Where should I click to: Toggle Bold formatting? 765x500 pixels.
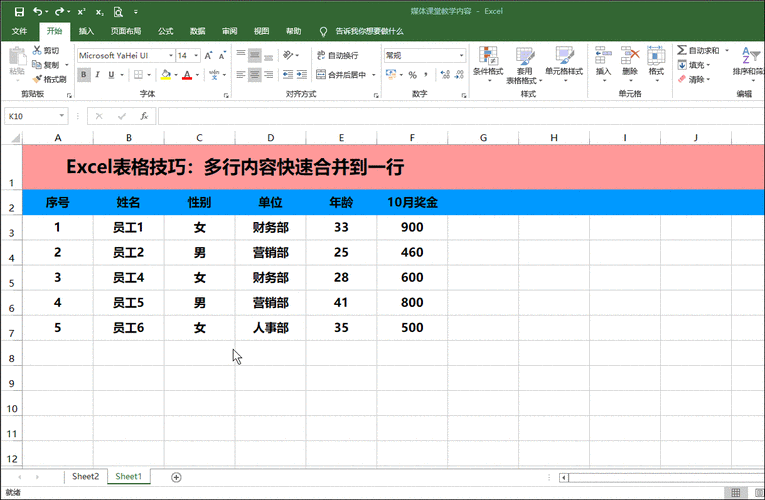[x=84, y=75]
